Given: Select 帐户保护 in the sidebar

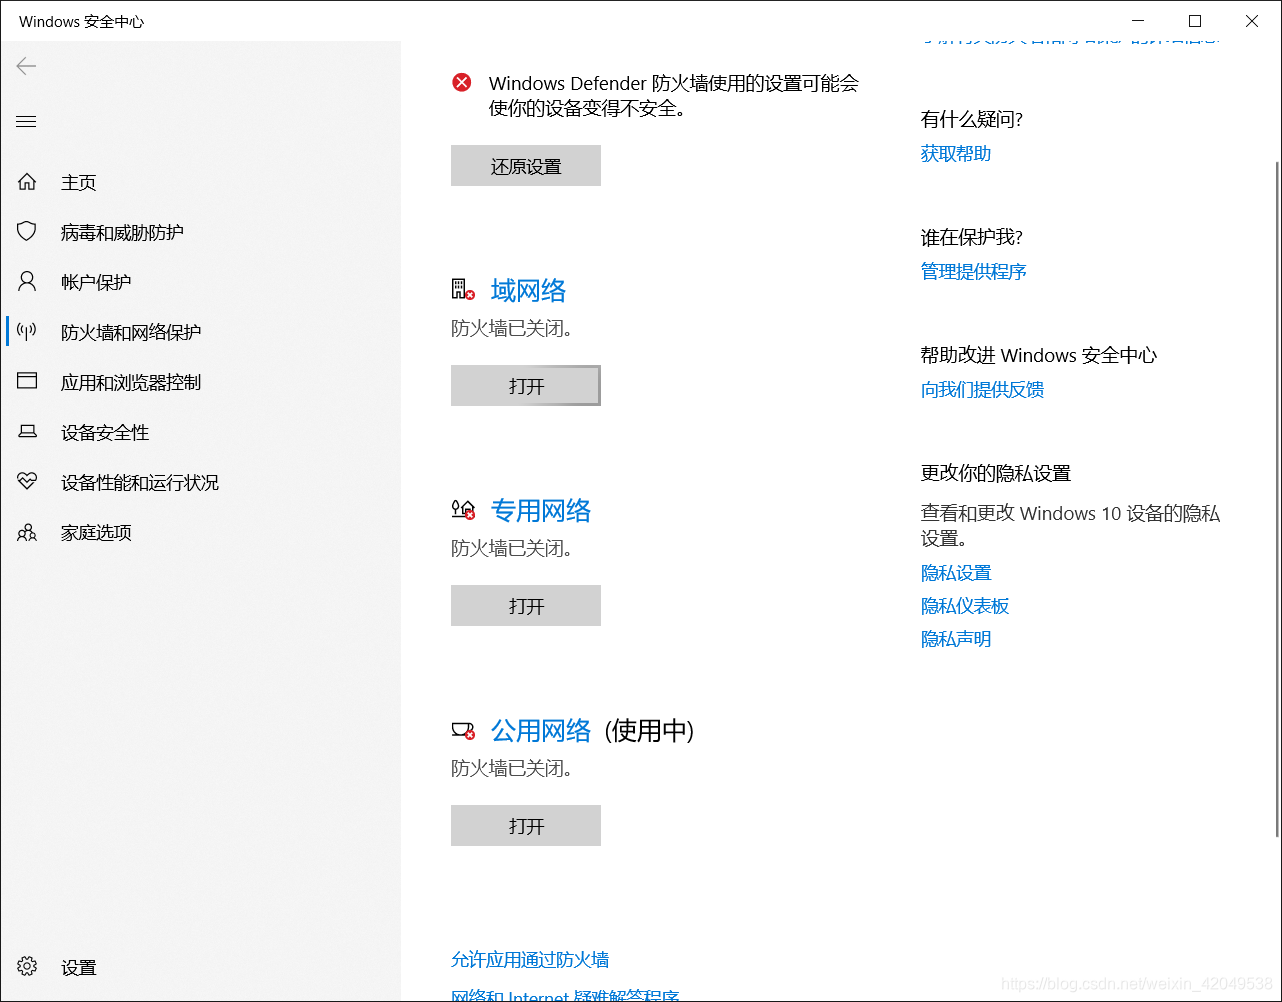Looking at the screenshot, I should pos(96,282).
